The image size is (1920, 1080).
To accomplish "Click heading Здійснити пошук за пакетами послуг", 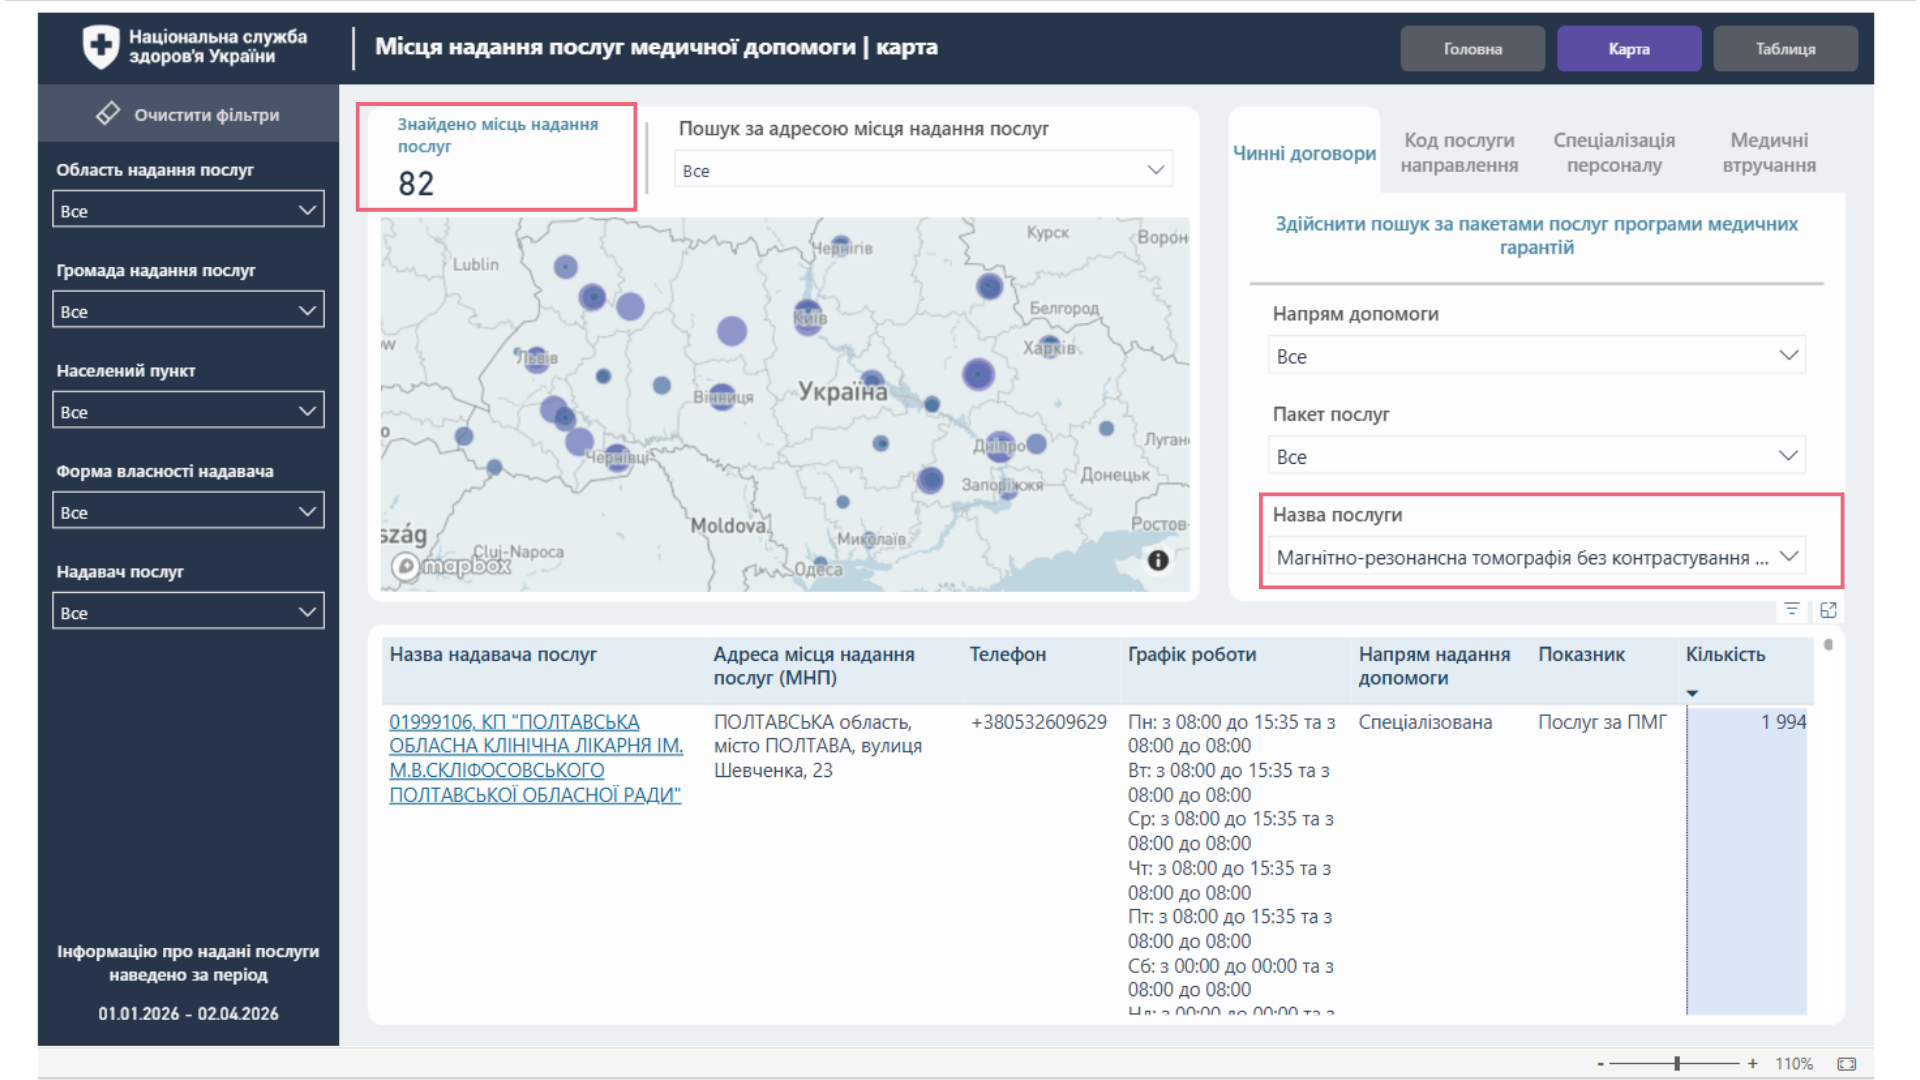I will [1536, 235].
